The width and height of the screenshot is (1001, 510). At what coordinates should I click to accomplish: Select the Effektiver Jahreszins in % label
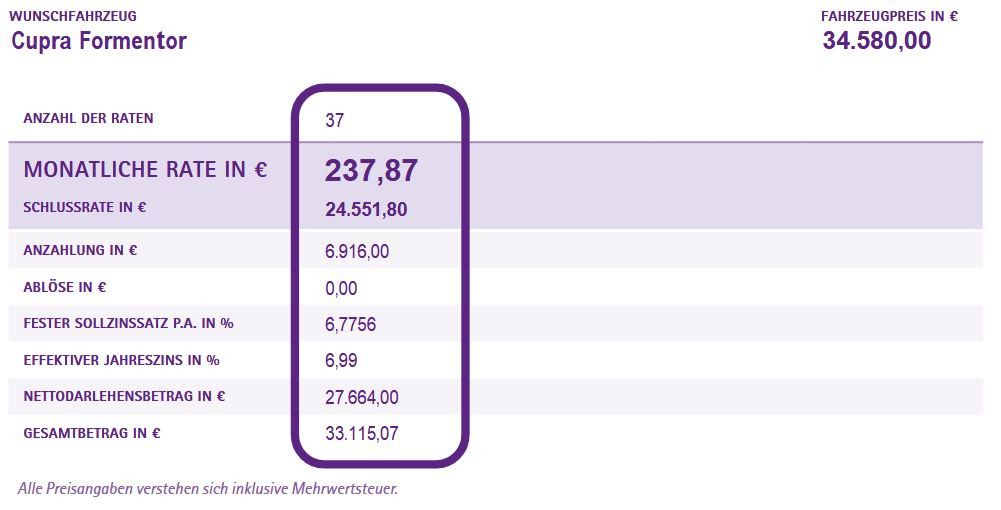click(x=121, y=360)
